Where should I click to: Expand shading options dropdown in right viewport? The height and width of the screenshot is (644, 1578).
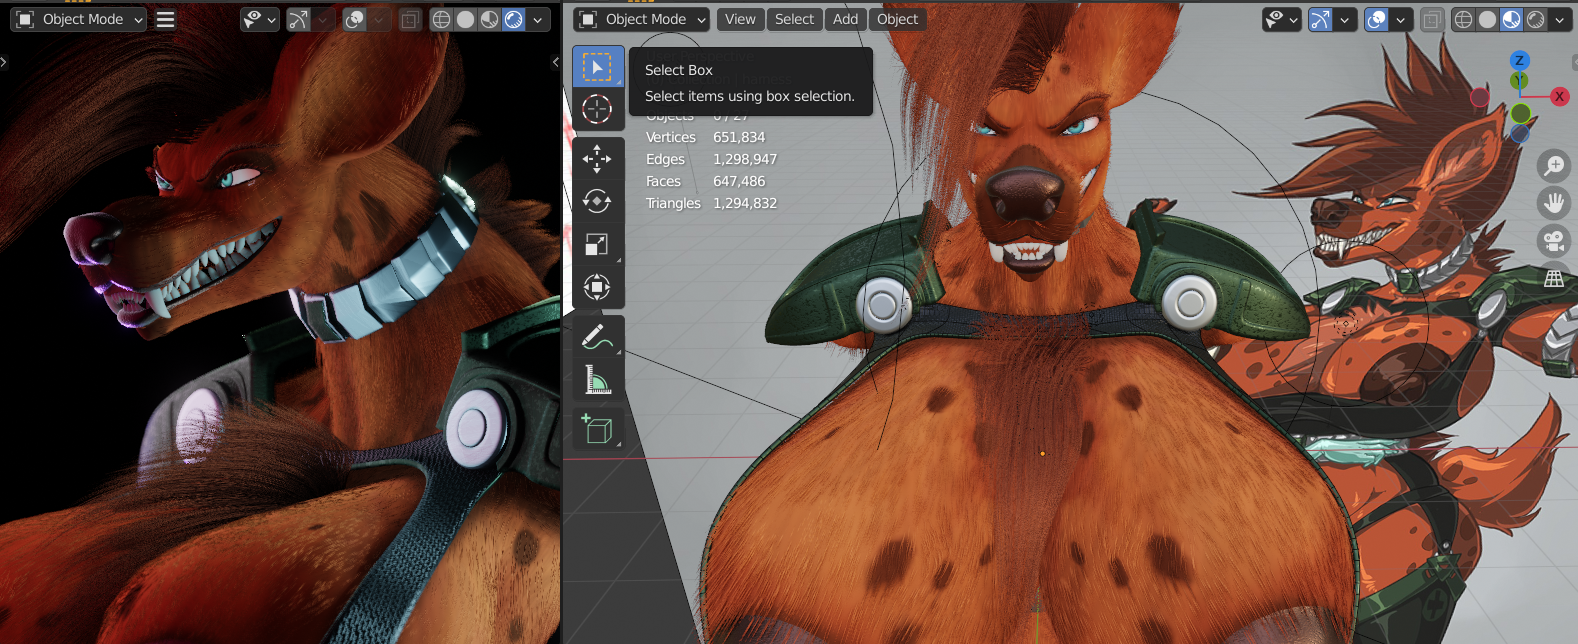[x=1559, y=19]
